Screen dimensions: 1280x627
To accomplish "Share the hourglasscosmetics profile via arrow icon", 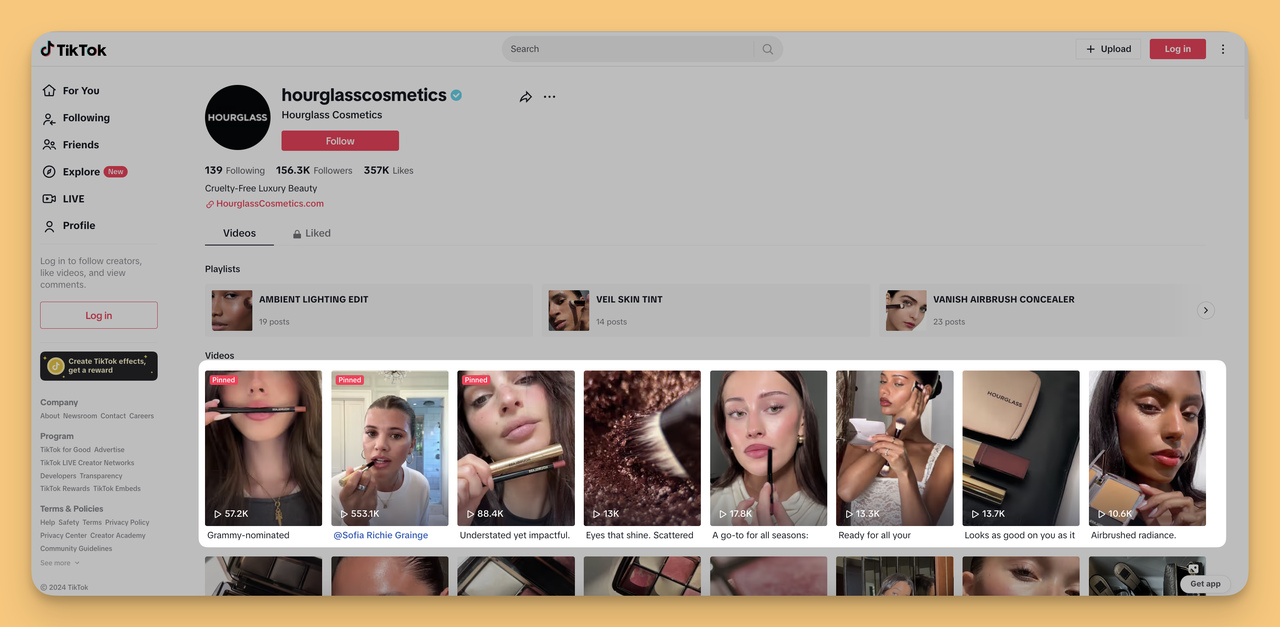I will click(525, 97).
